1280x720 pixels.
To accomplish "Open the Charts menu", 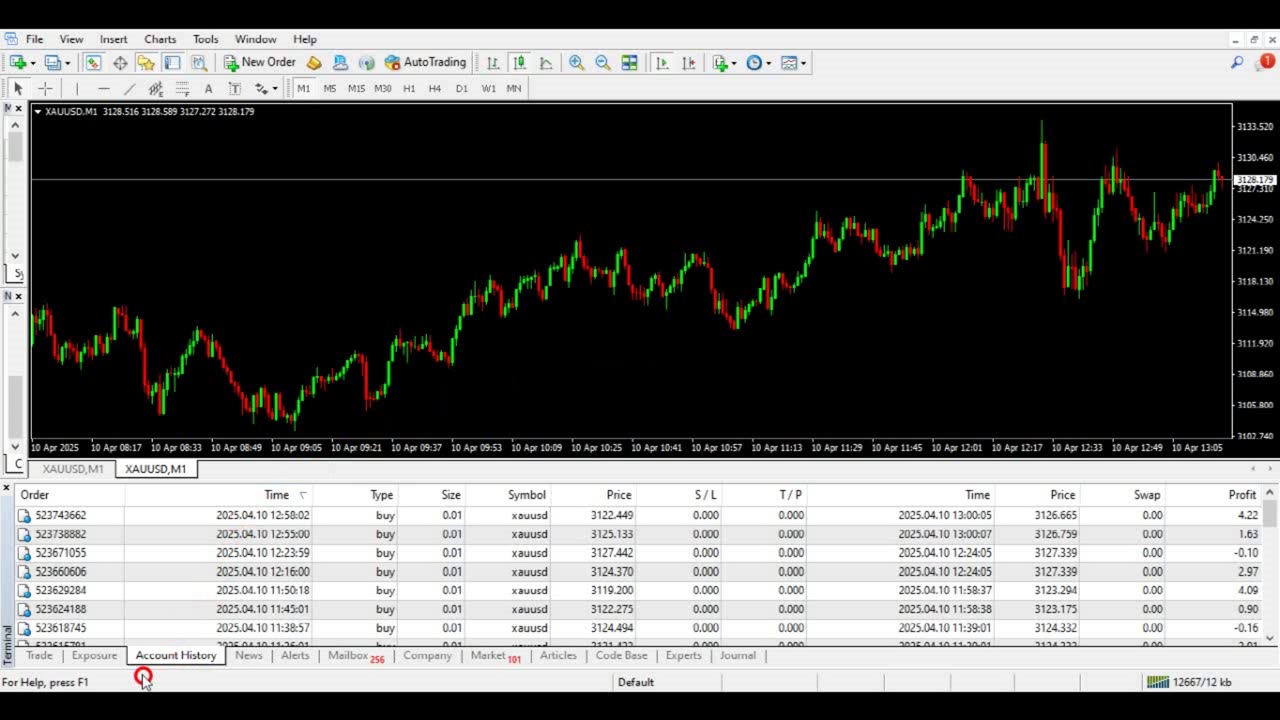I will (160, 39).
